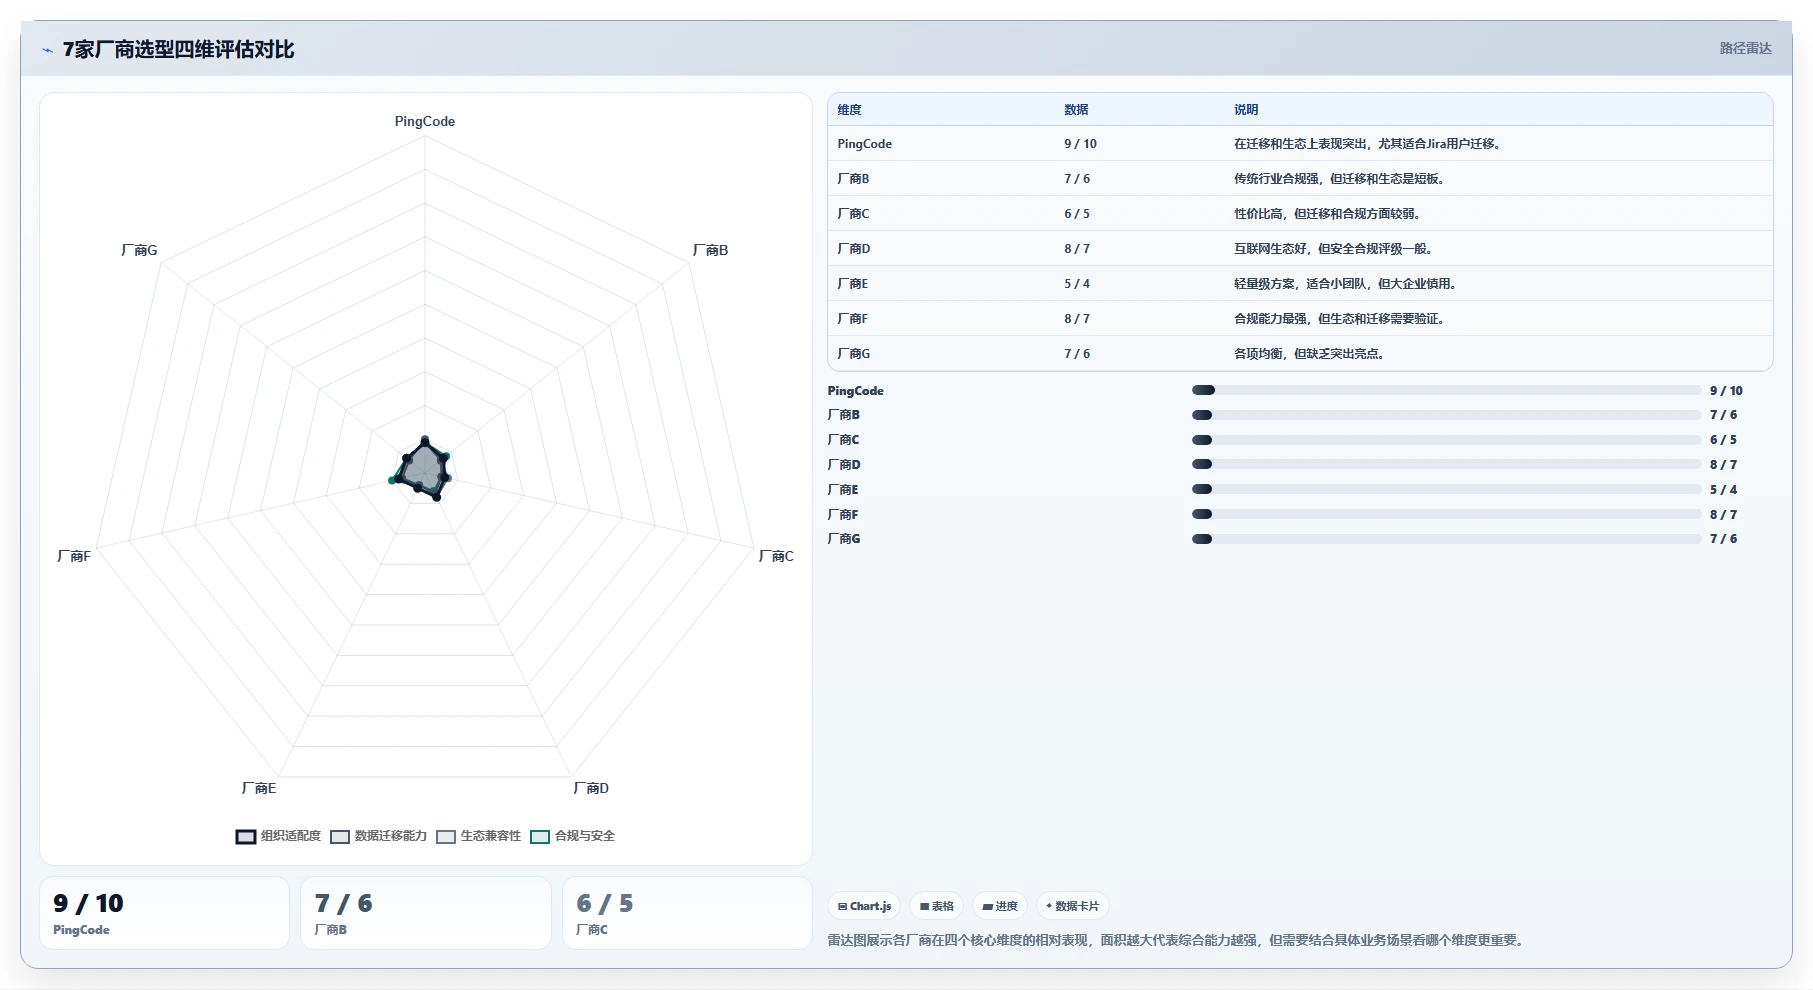The height and width of the screenshot is (990, 1813).
Task: Toggle the 数据迁移能力 legend dataset
Action: point(378,836)
